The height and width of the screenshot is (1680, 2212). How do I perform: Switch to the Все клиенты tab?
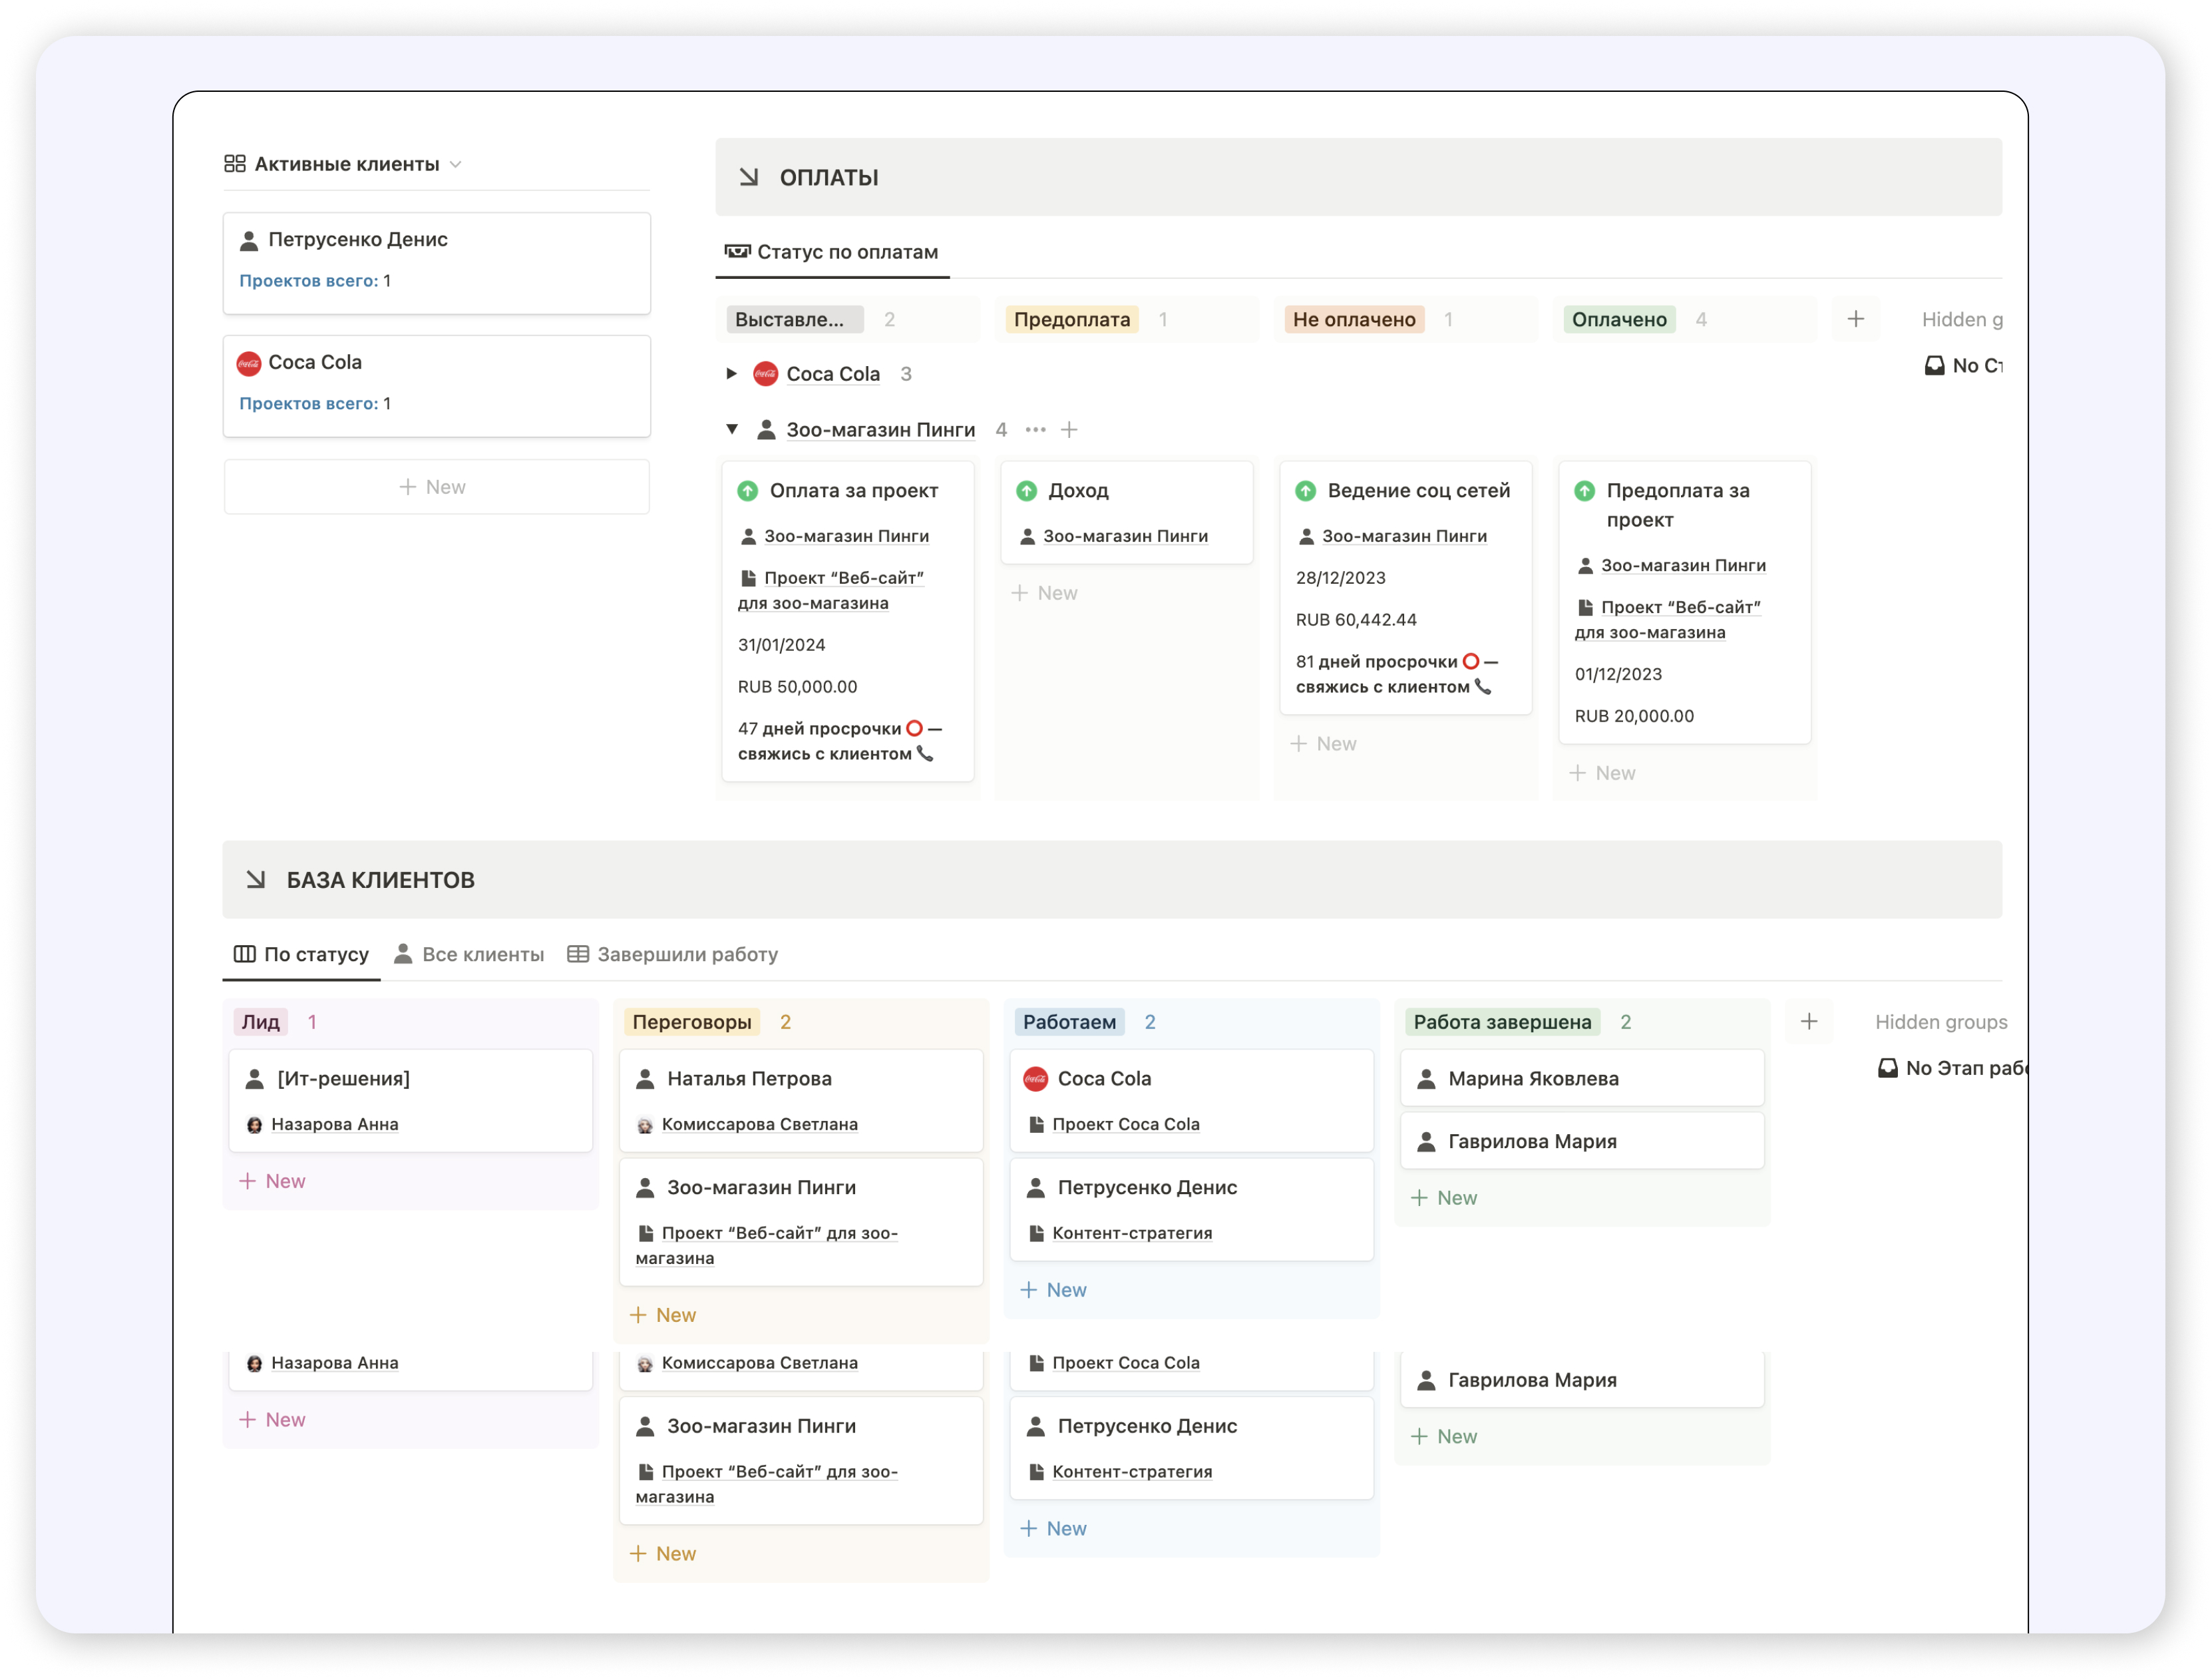(x=483, y=954)
